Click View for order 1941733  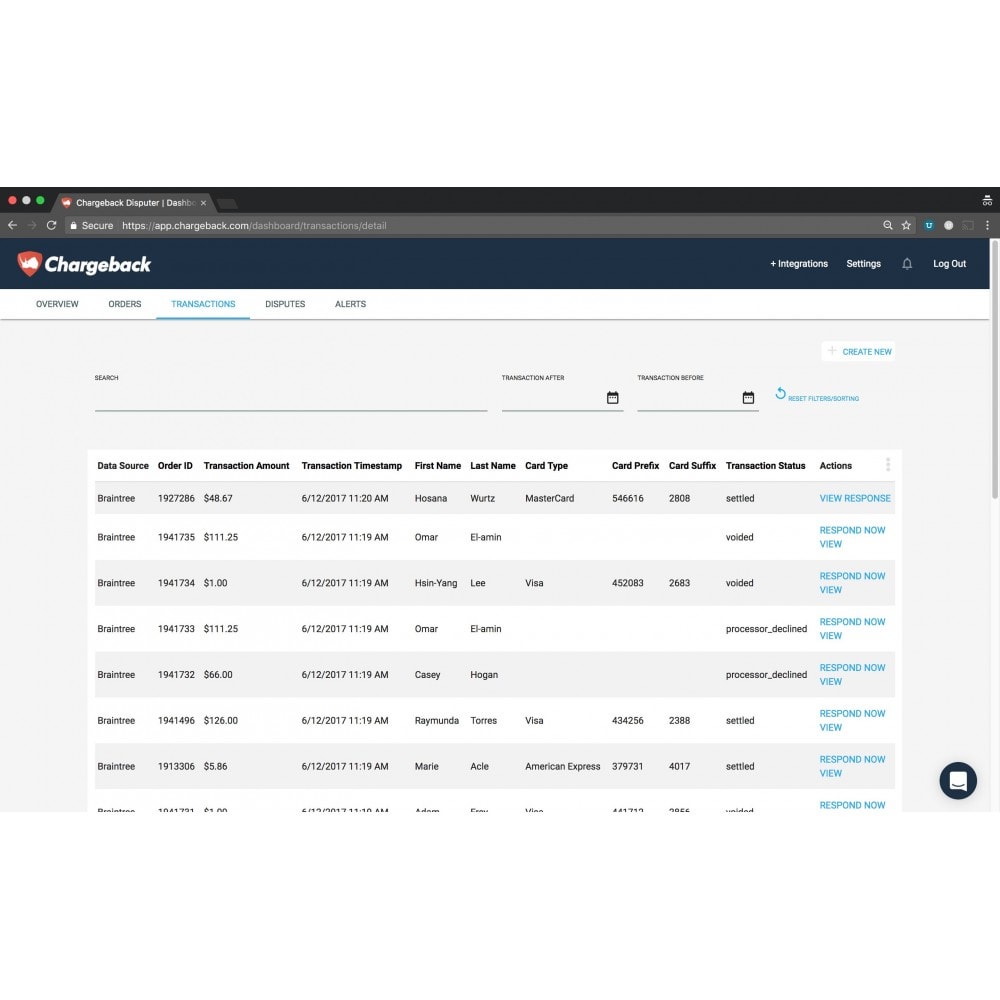(830, 636)
